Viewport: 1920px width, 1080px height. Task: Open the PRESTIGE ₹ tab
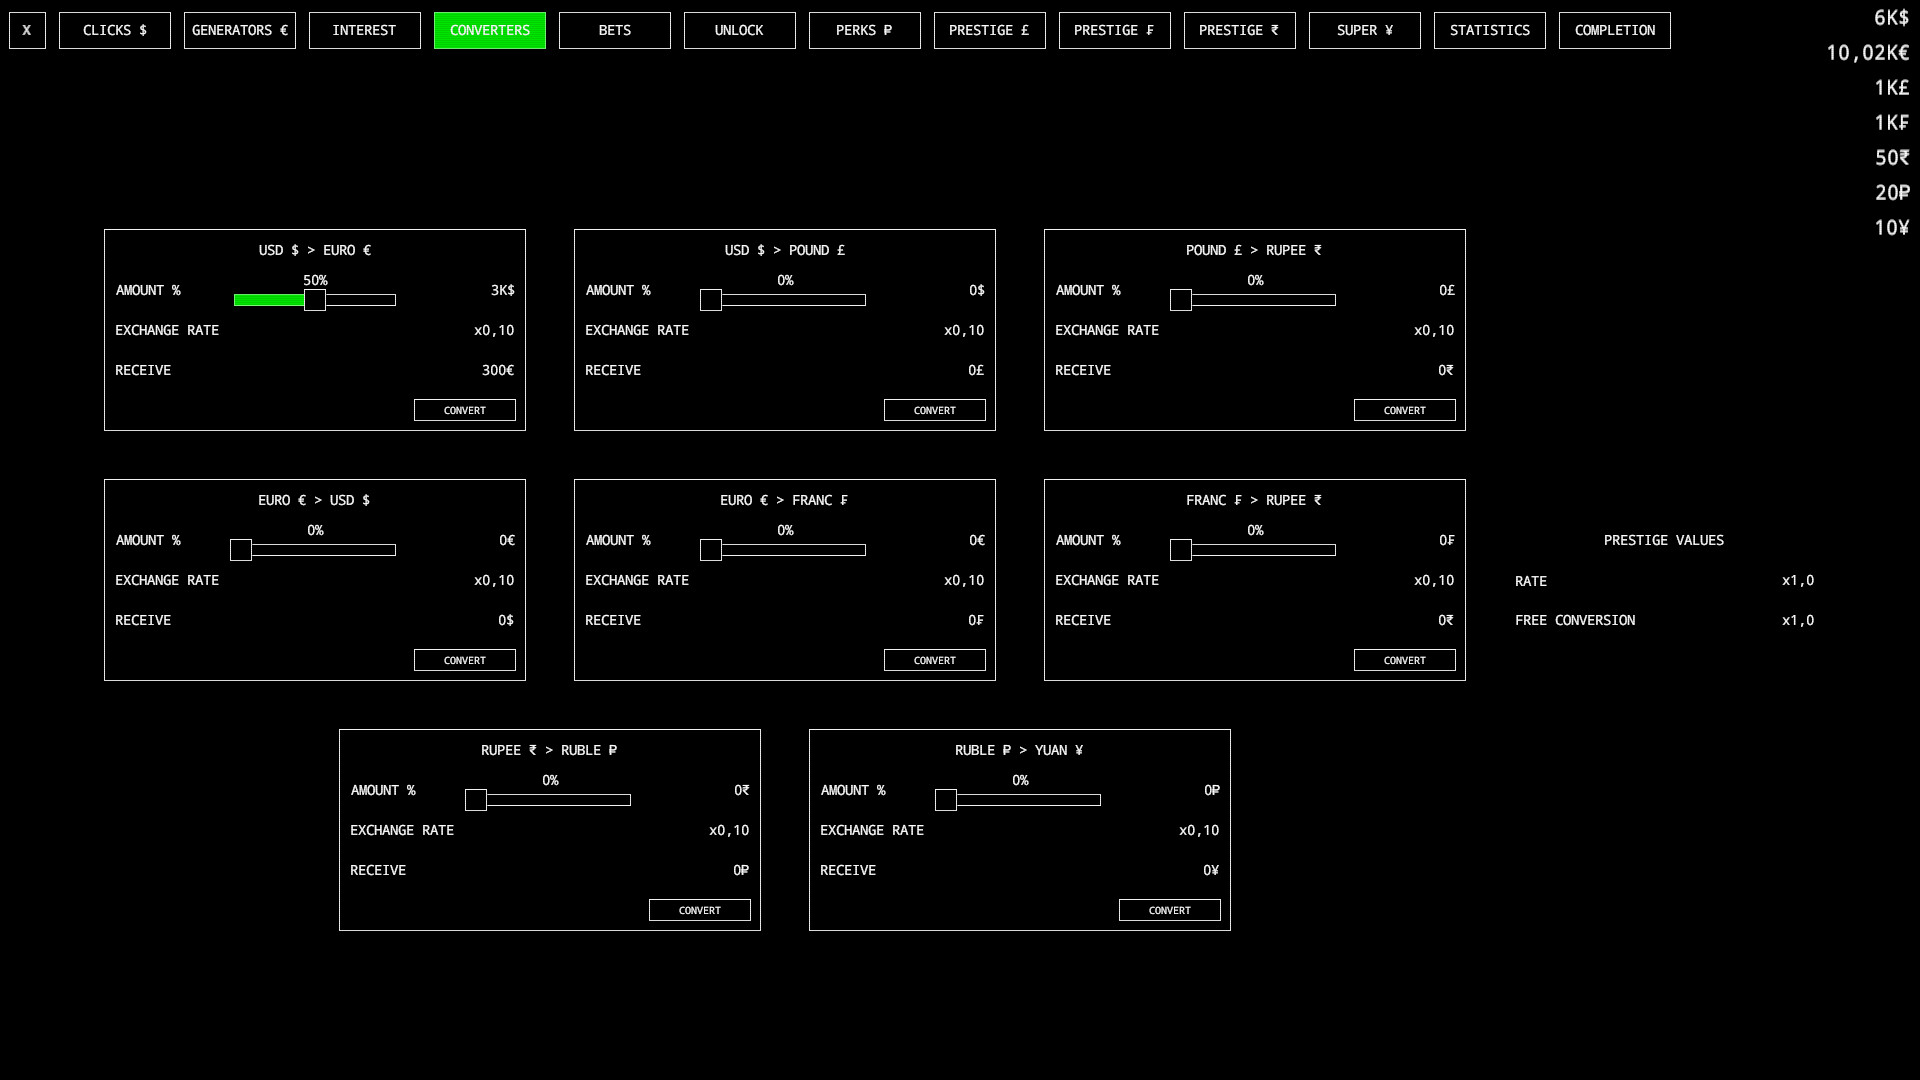[x=1239, y=30]
